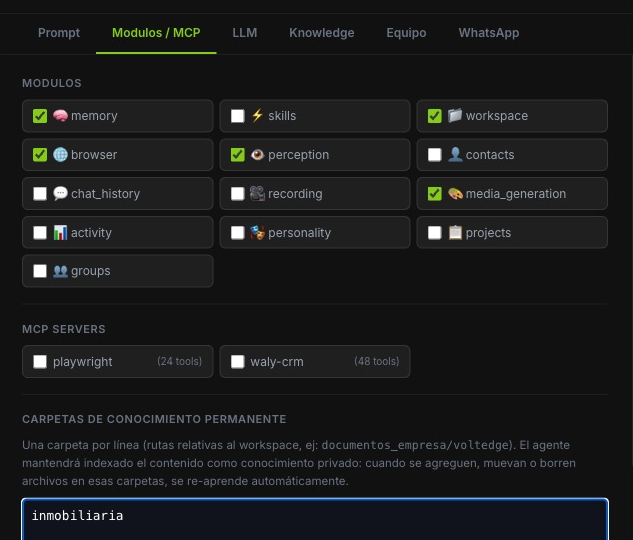Image resolution: width=633 pixels, height=540 pixels.
Task: Uncheck the memory module checkbox
Action: coord(40,116)
